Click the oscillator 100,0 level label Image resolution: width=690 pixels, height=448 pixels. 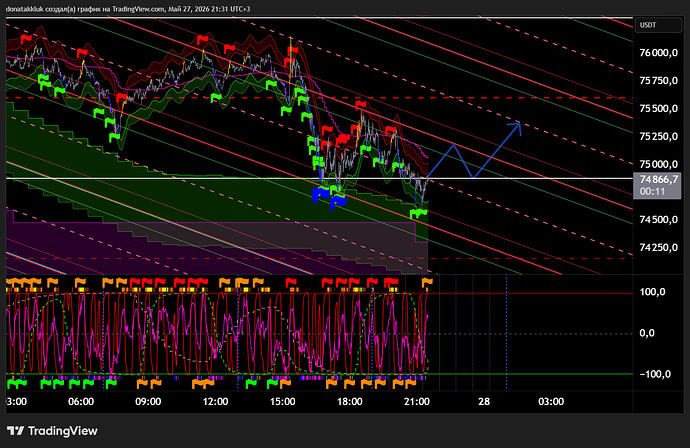pyautogui.click(x=652, y=292)
